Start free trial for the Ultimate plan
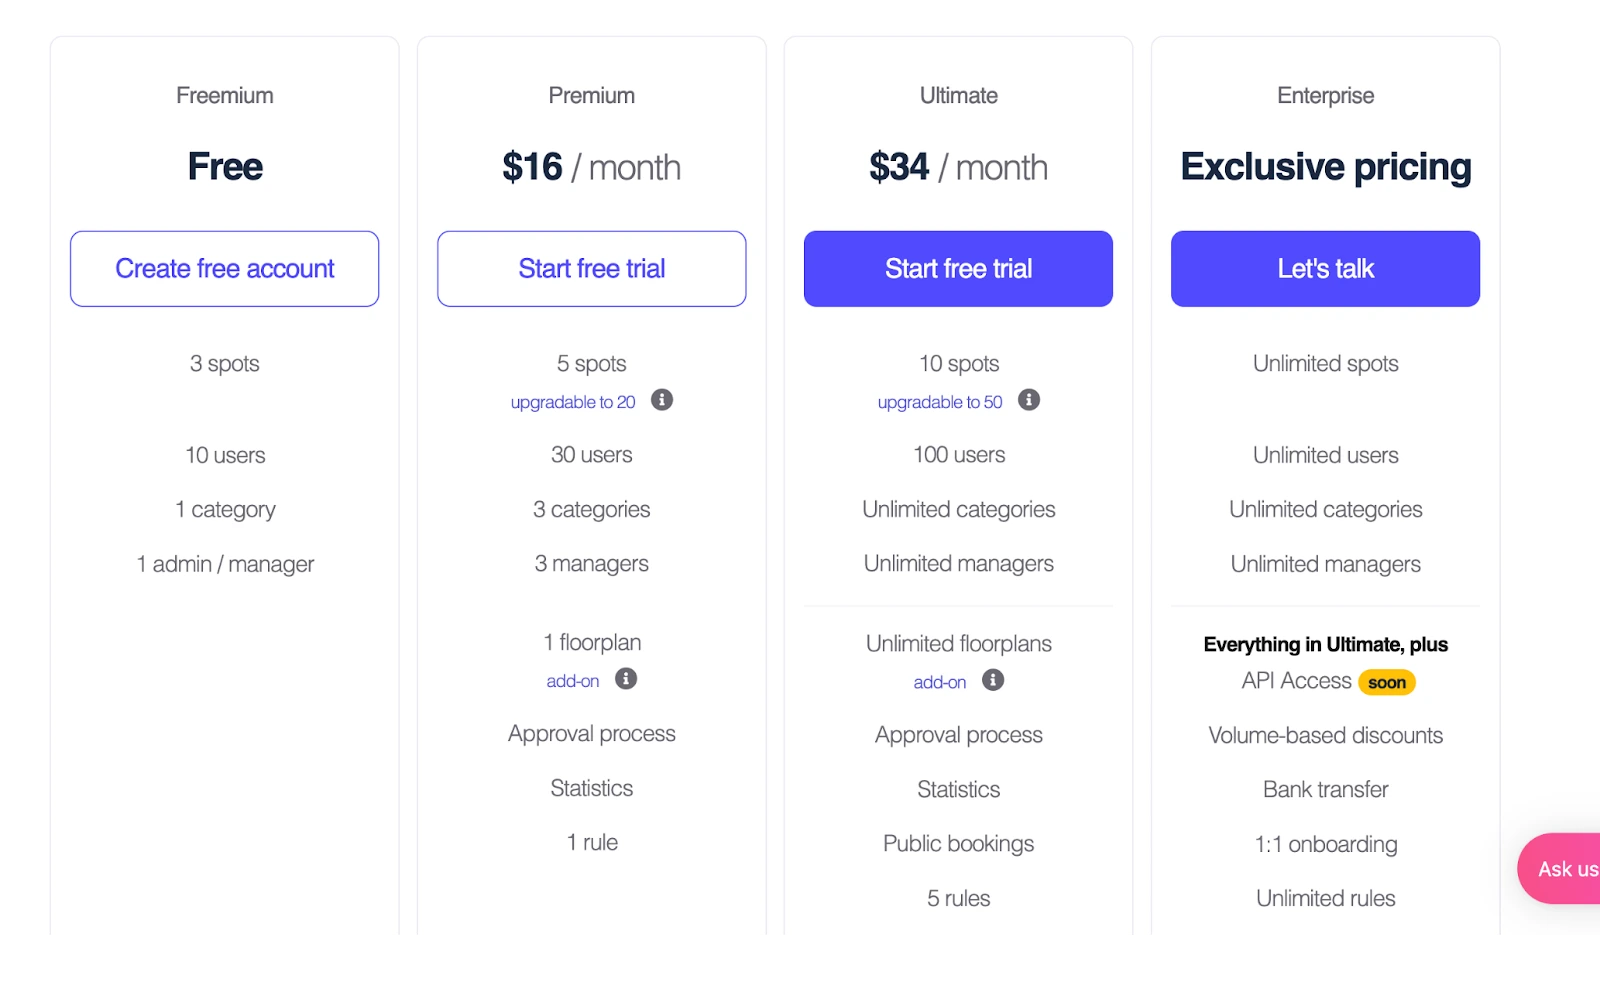This screenshot has width=1600, height=988. click(x=957, y=268)
